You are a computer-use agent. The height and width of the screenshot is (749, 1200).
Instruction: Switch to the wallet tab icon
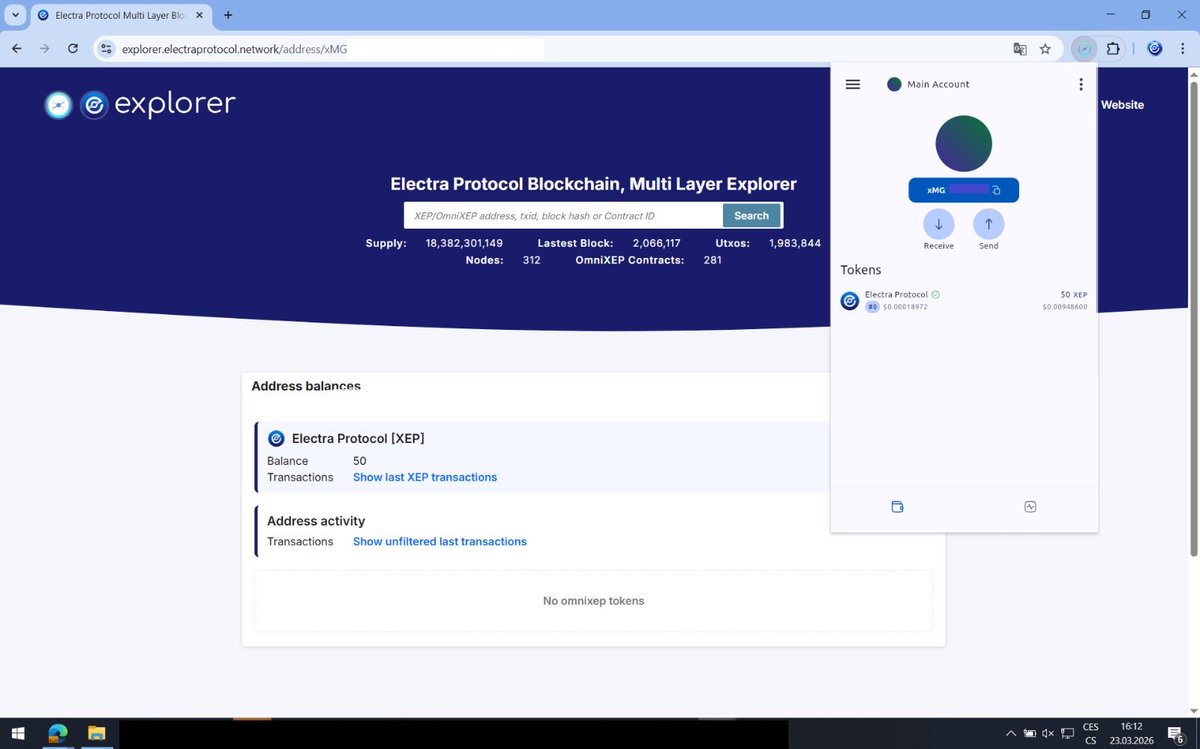coord(897,507)
